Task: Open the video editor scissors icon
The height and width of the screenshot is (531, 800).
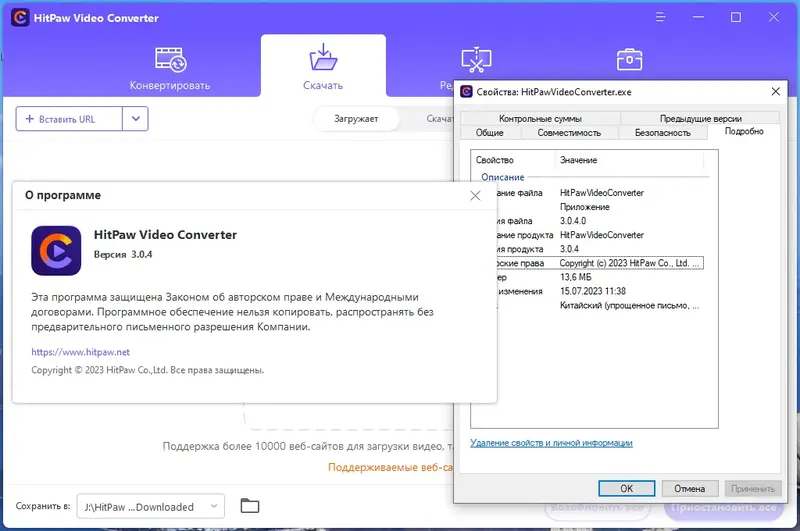Action: pyautogui.click(x=476, y=60)
